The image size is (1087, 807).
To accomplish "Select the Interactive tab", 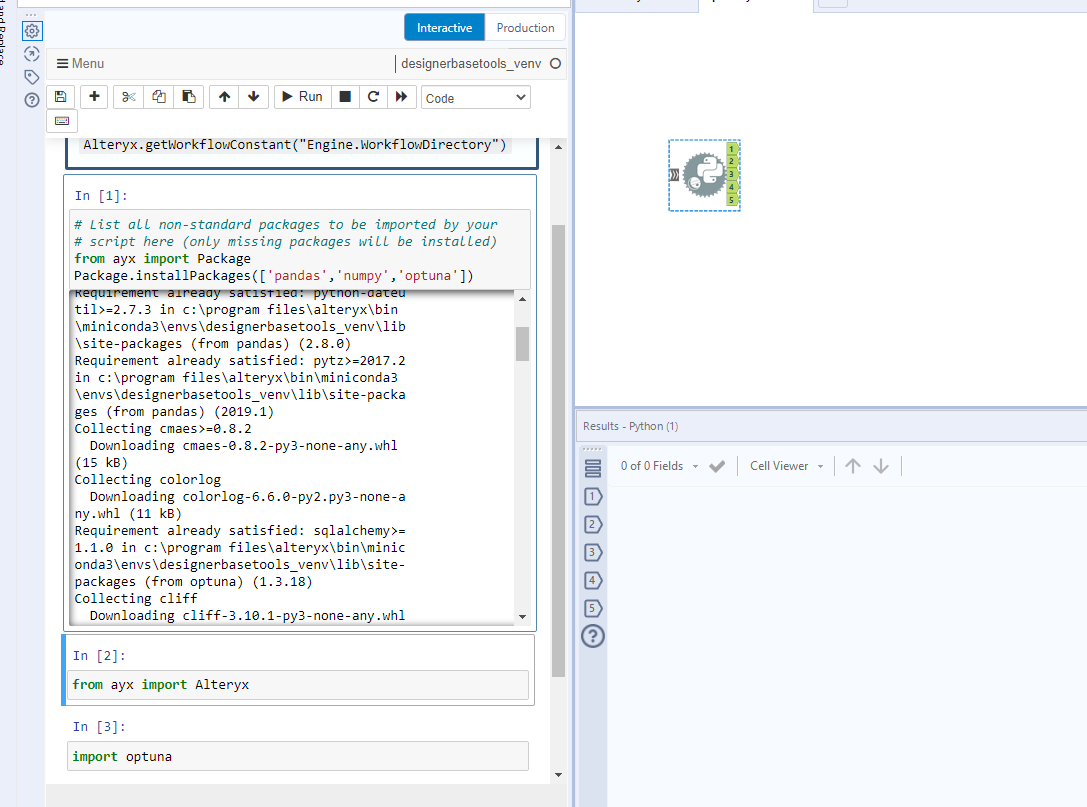I will coord(444,27).
